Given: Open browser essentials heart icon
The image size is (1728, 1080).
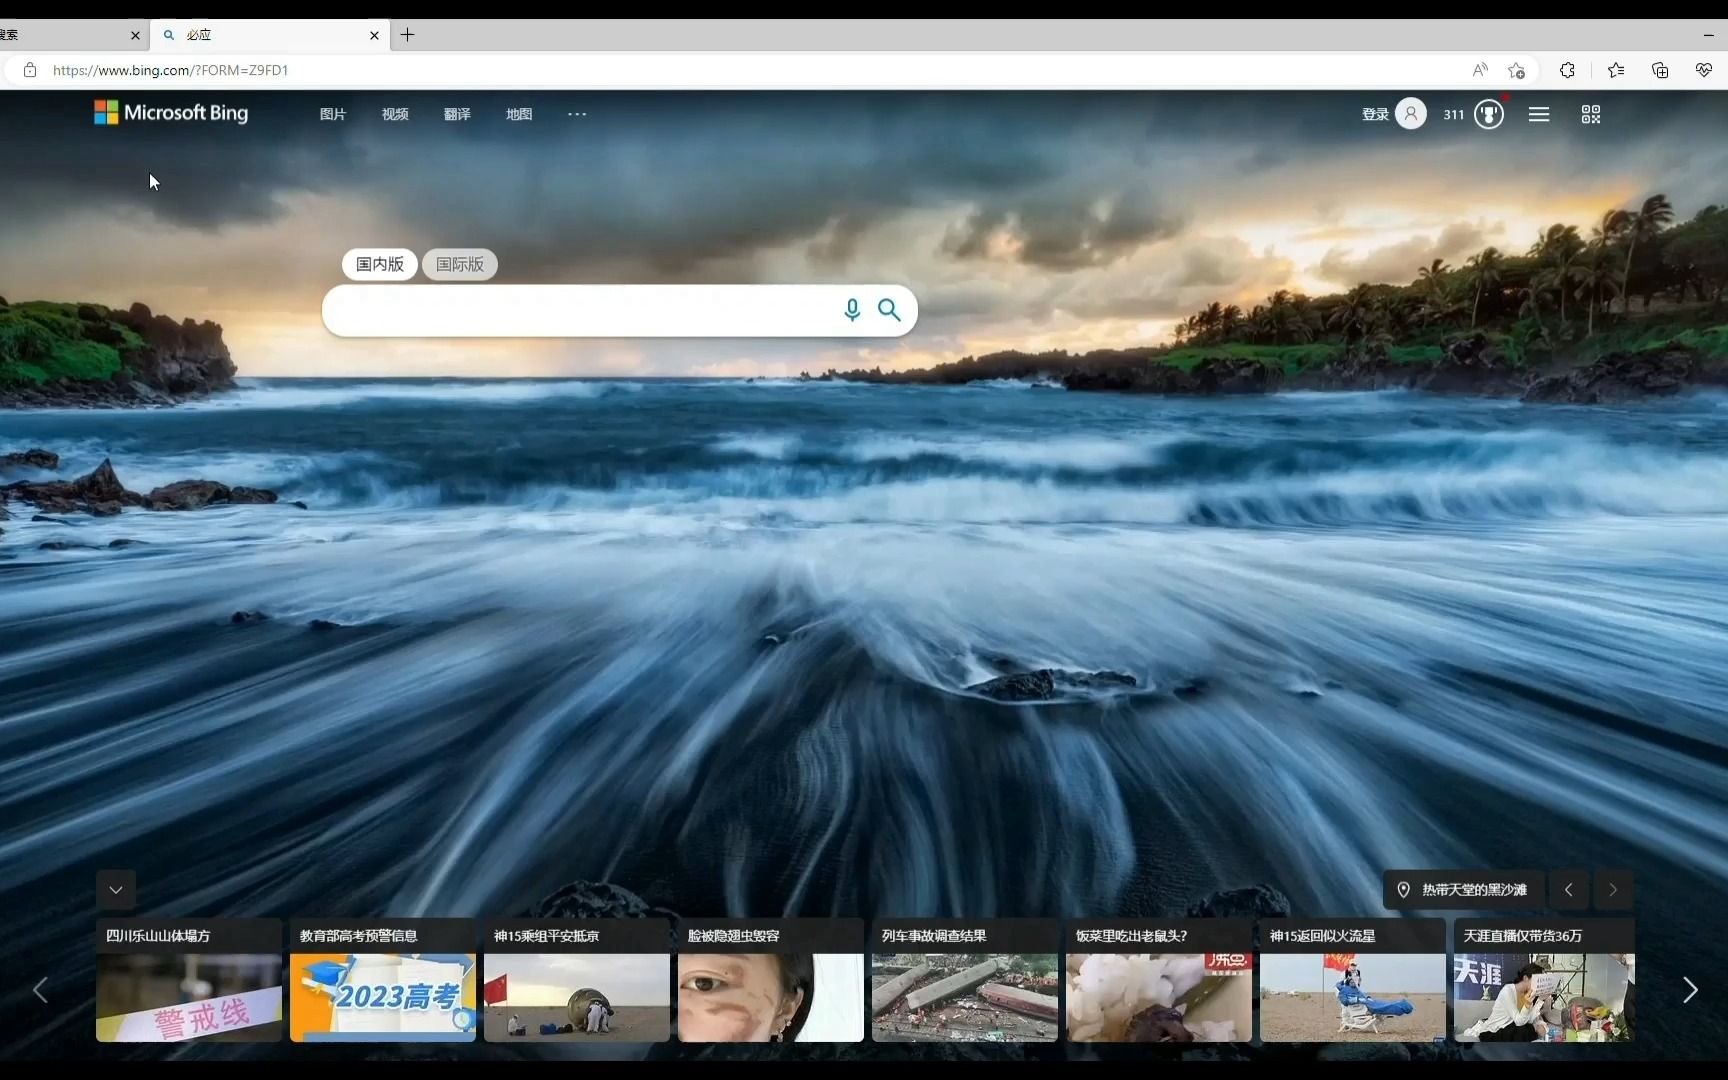Looking at the screenshot, I should pos(1704,70).
